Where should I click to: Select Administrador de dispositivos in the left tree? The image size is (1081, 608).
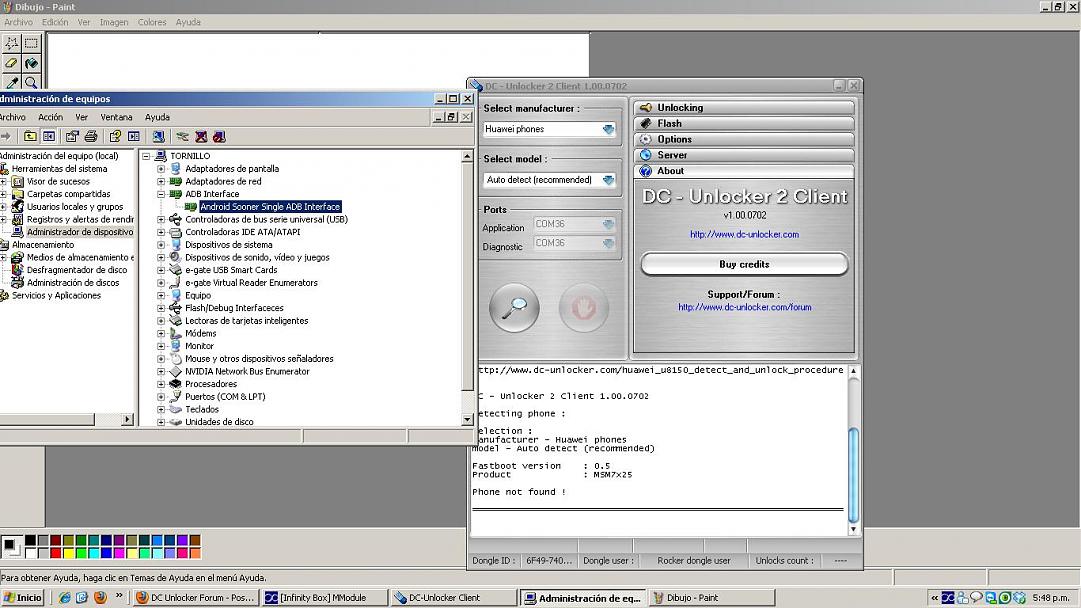[79, 232]
